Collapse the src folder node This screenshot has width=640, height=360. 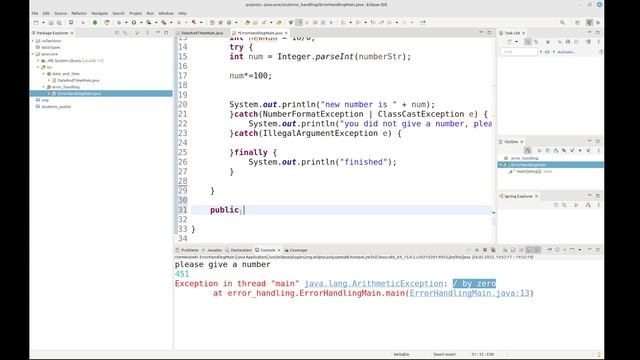38,67
